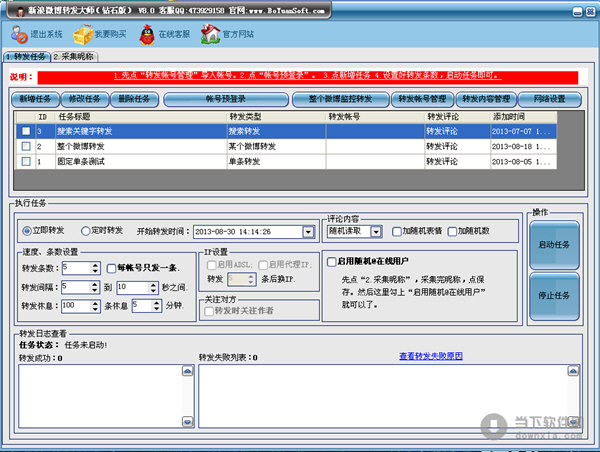
Task: Check the box for task 整个微博转发
Action: (x=26, y=146)
